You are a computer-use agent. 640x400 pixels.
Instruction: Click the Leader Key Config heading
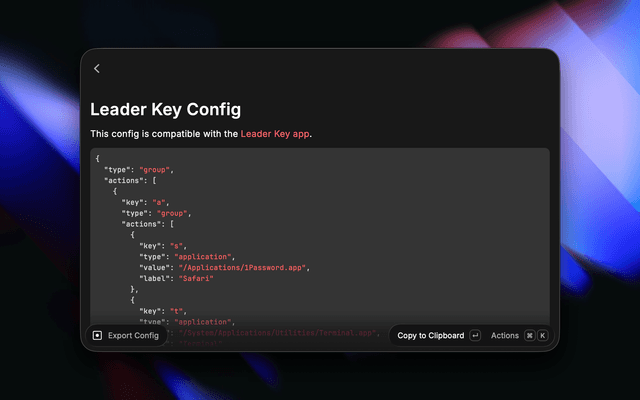165,109
